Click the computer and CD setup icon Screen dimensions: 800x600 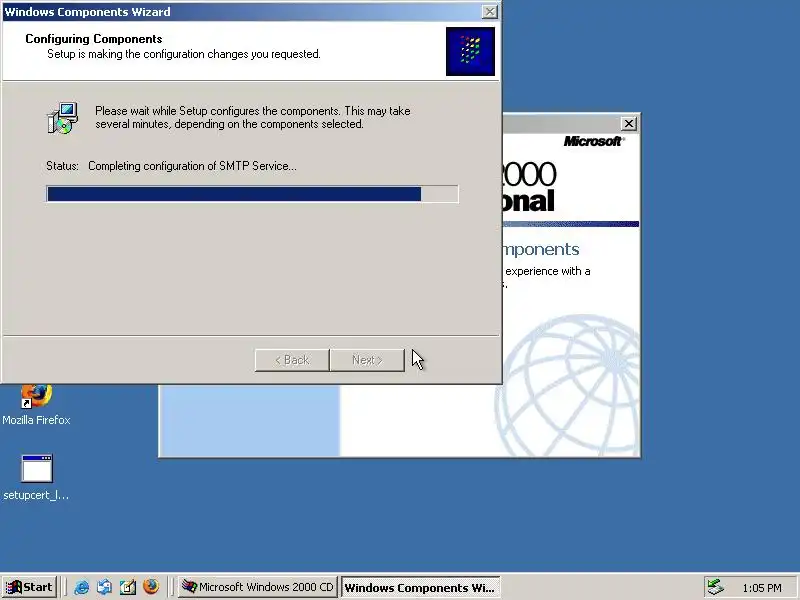coord(63,118)
